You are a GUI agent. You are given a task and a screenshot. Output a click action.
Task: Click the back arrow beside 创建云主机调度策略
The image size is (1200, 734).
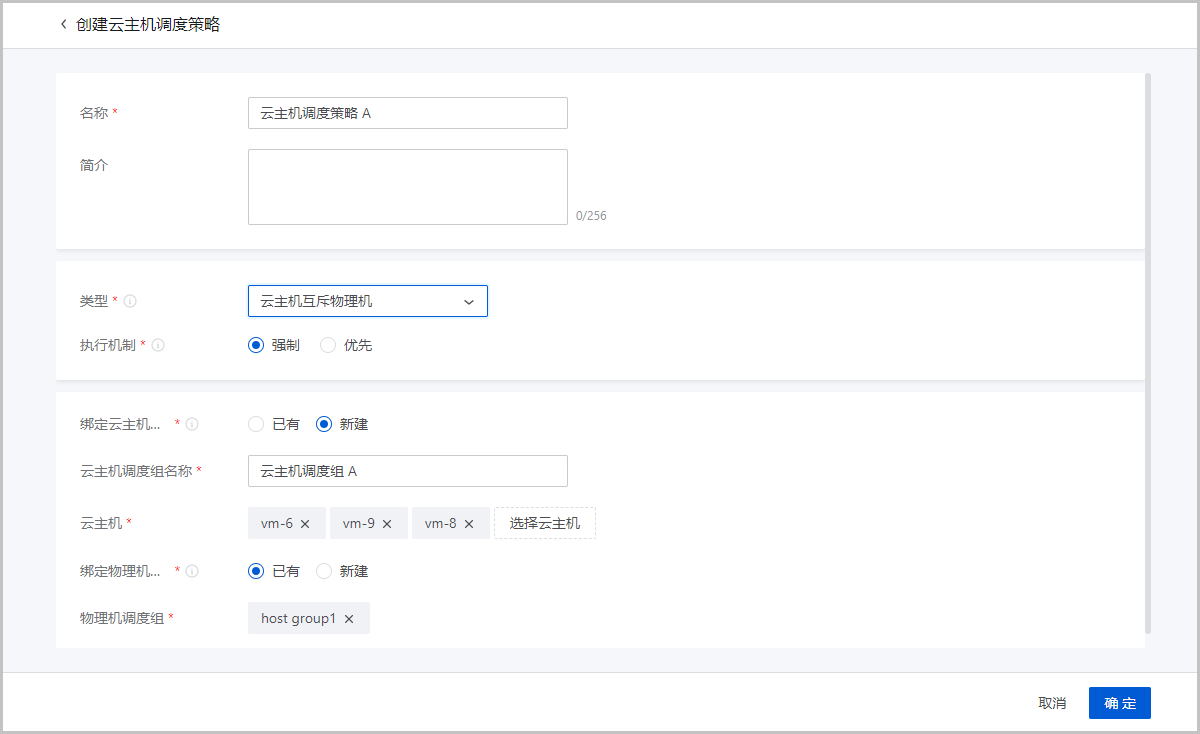pyautogui.click(x=64, y=25)
